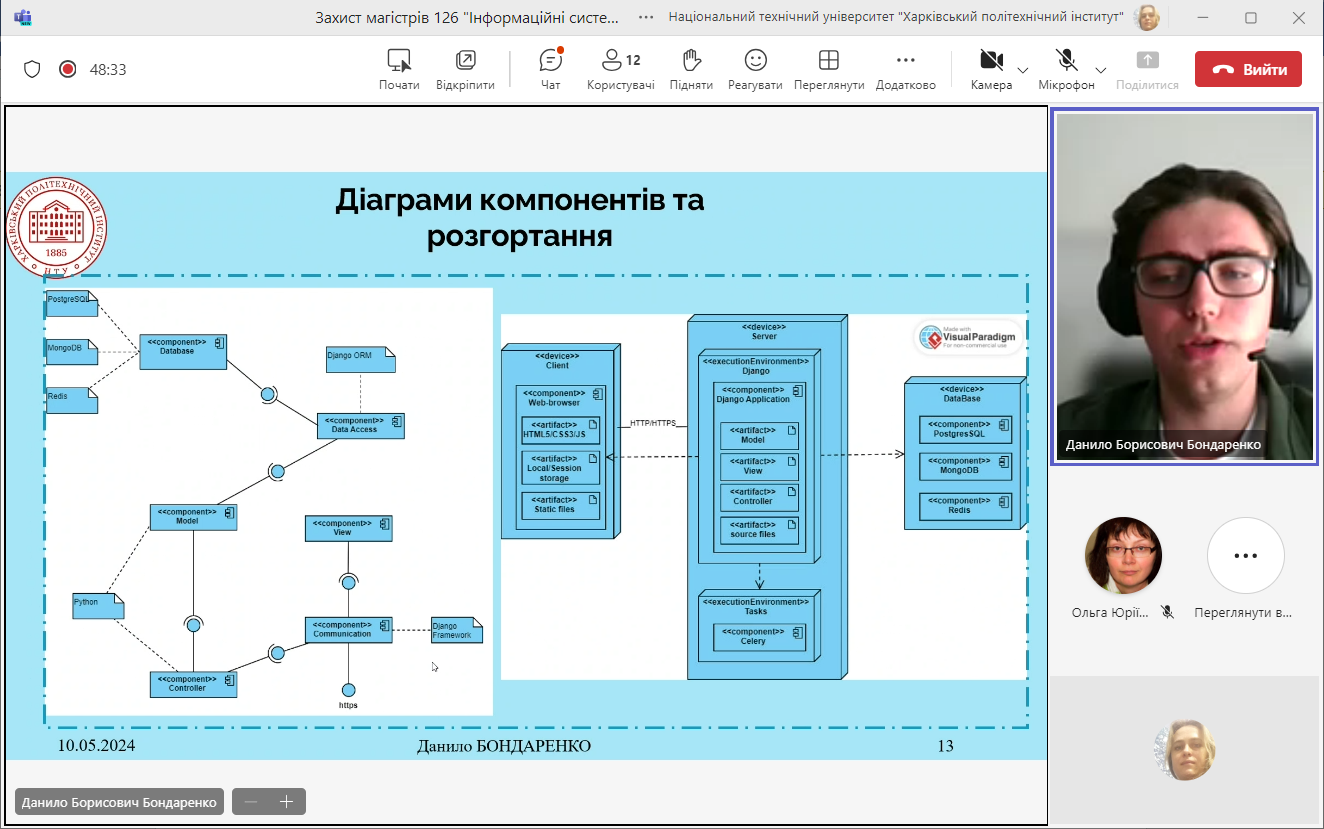1324x829 pixels.
Task: Expand the camera options dropdown arrow
Action: 1022,70
